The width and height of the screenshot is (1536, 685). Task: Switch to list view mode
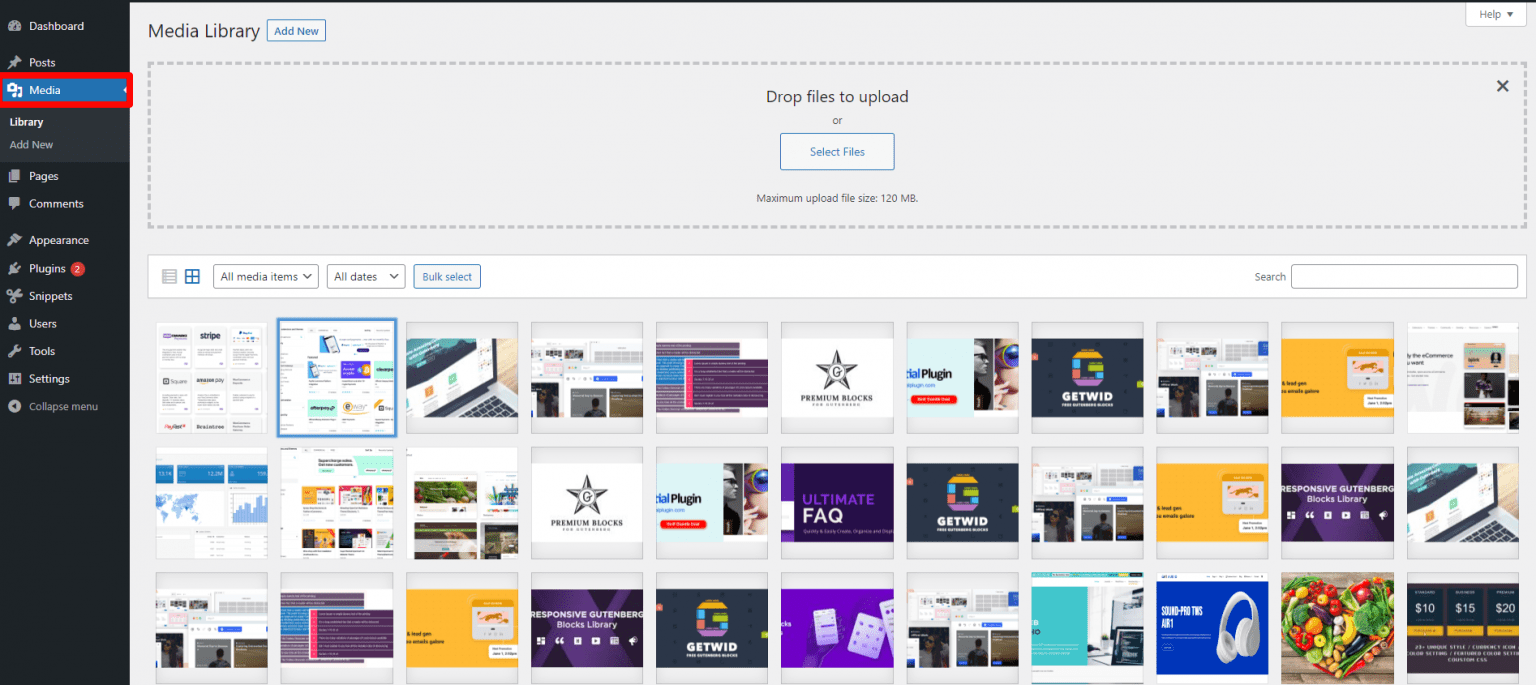point(168,276)
